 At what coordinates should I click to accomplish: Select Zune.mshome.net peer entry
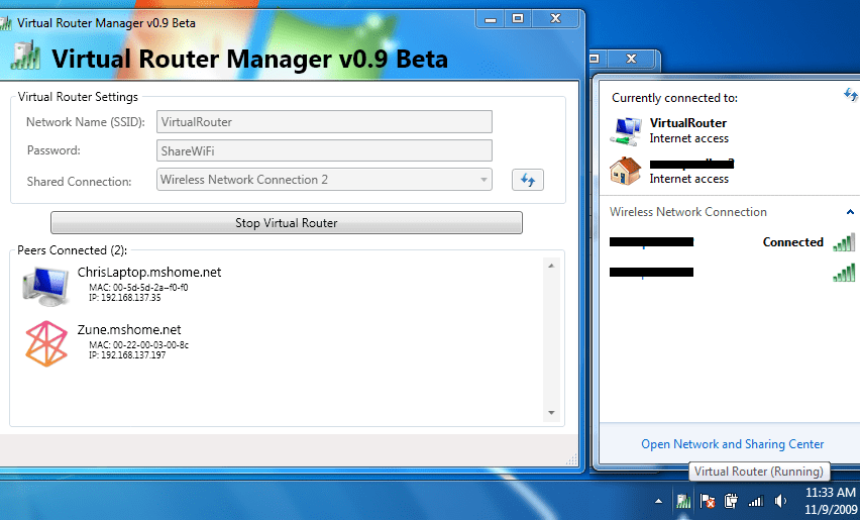107,343
